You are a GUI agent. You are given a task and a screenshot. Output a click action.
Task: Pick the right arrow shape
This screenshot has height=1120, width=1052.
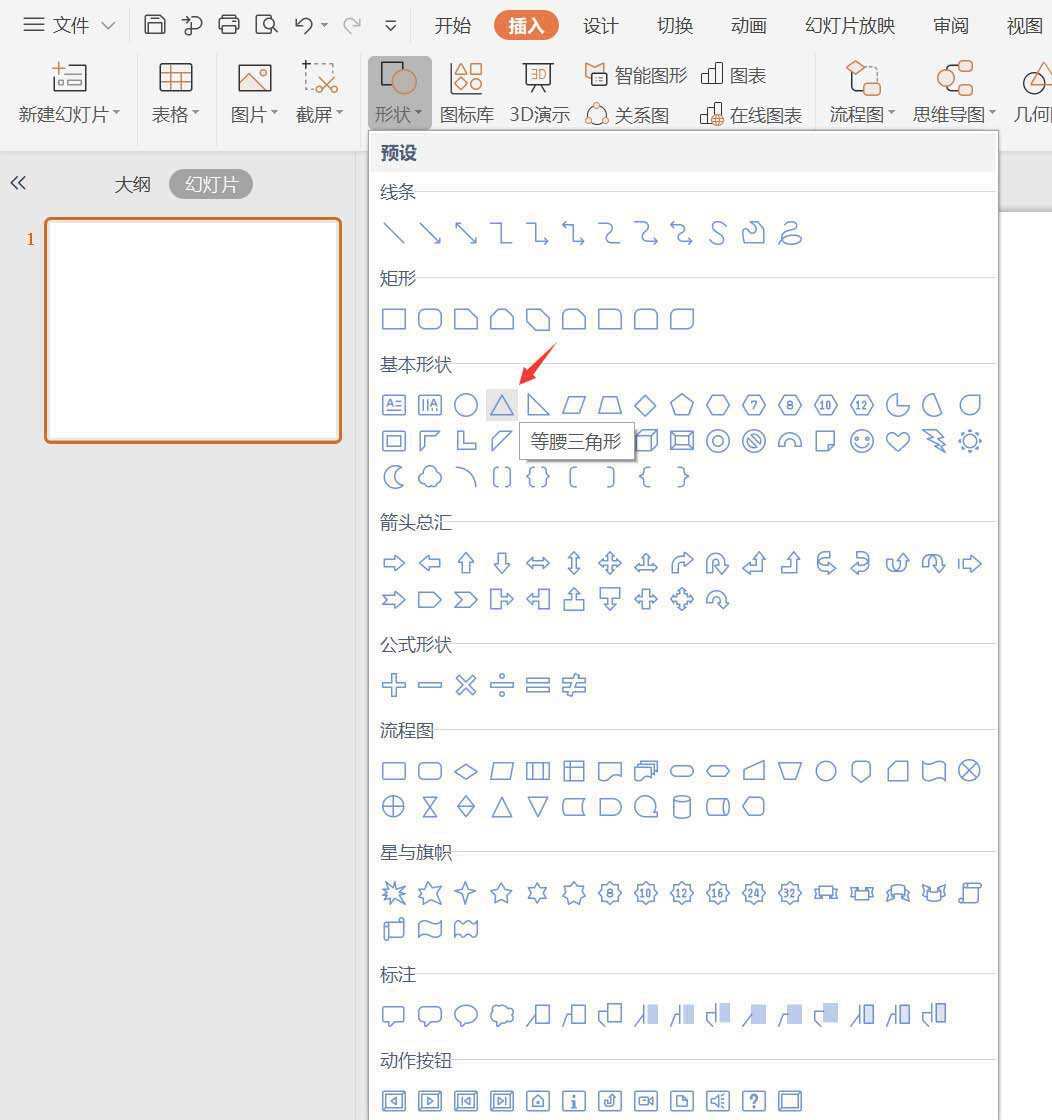click(394, 564)
